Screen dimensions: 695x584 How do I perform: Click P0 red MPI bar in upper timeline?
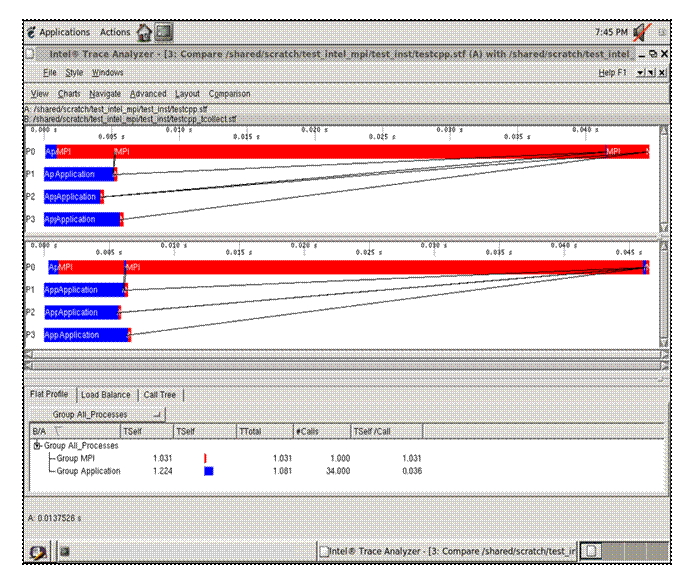(359, 152)
